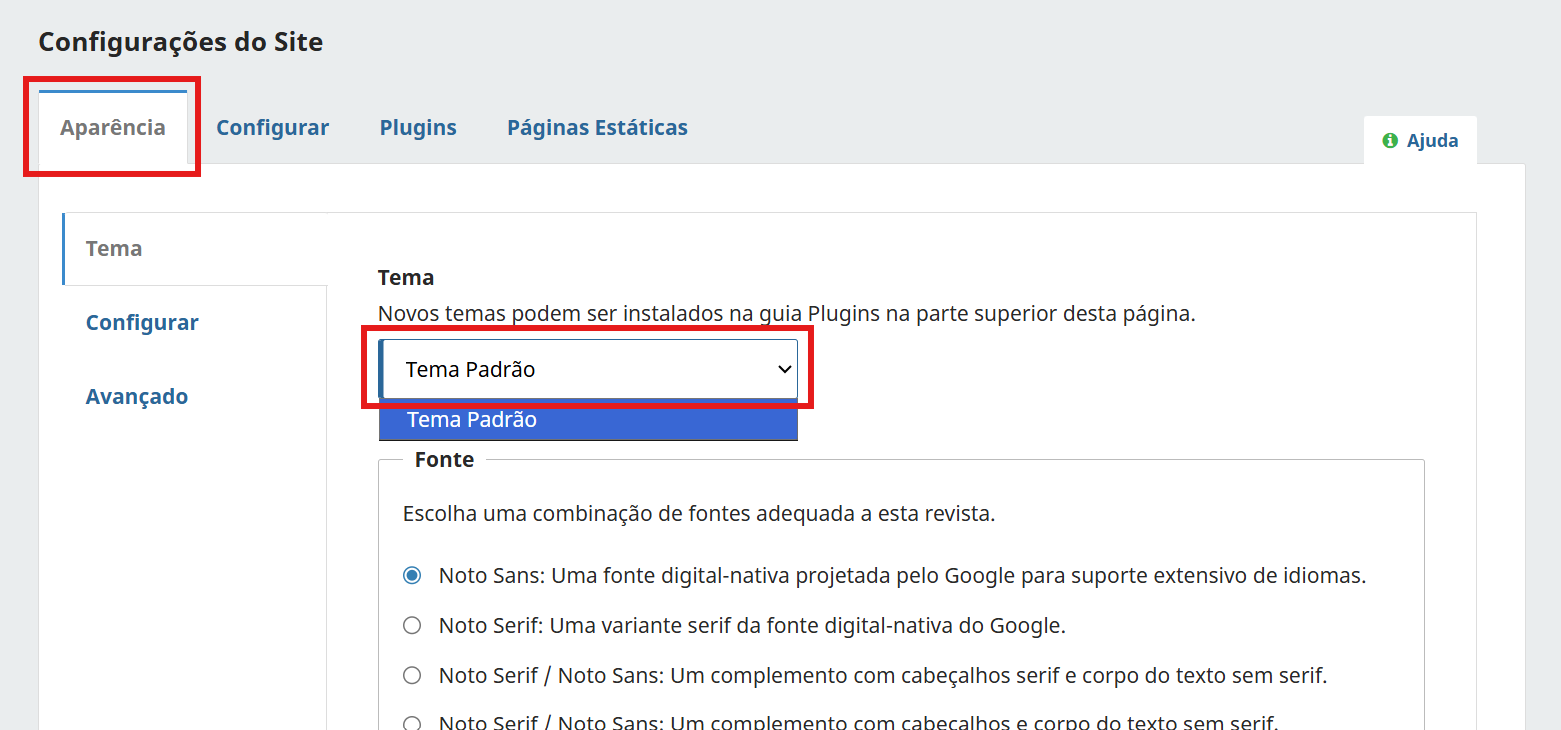This screenshot has width=1561, height=730.
Task: Switch to the Plugins tab
Action: coord(417,127)
